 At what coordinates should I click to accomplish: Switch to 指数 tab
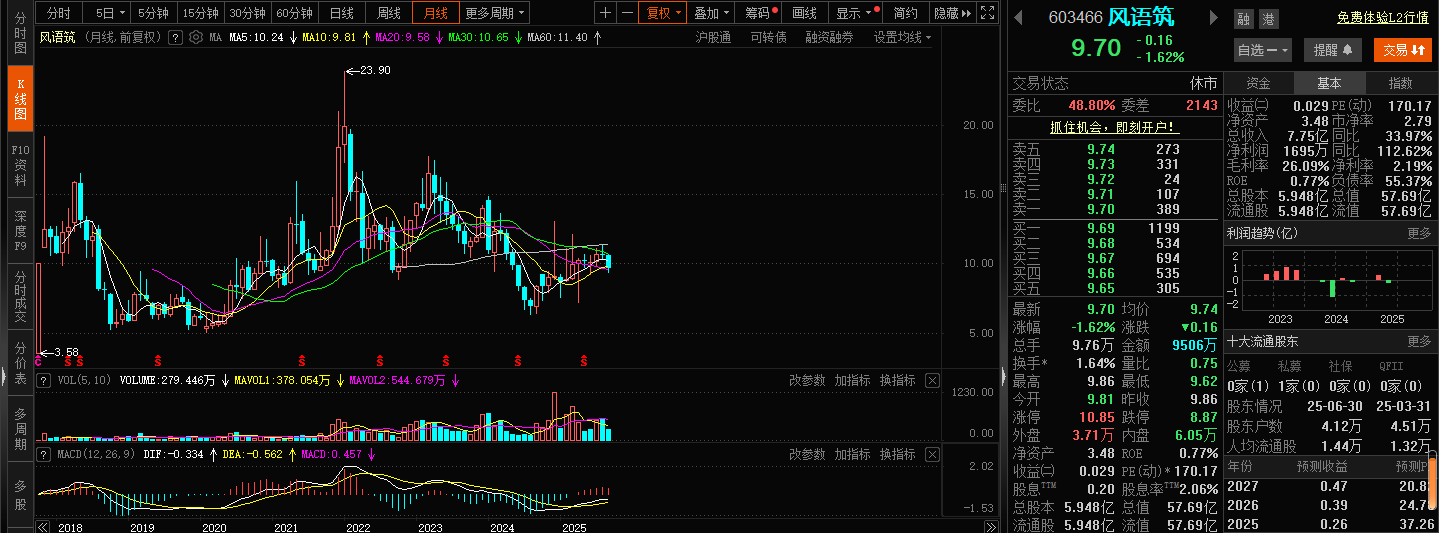(1401, 83)
